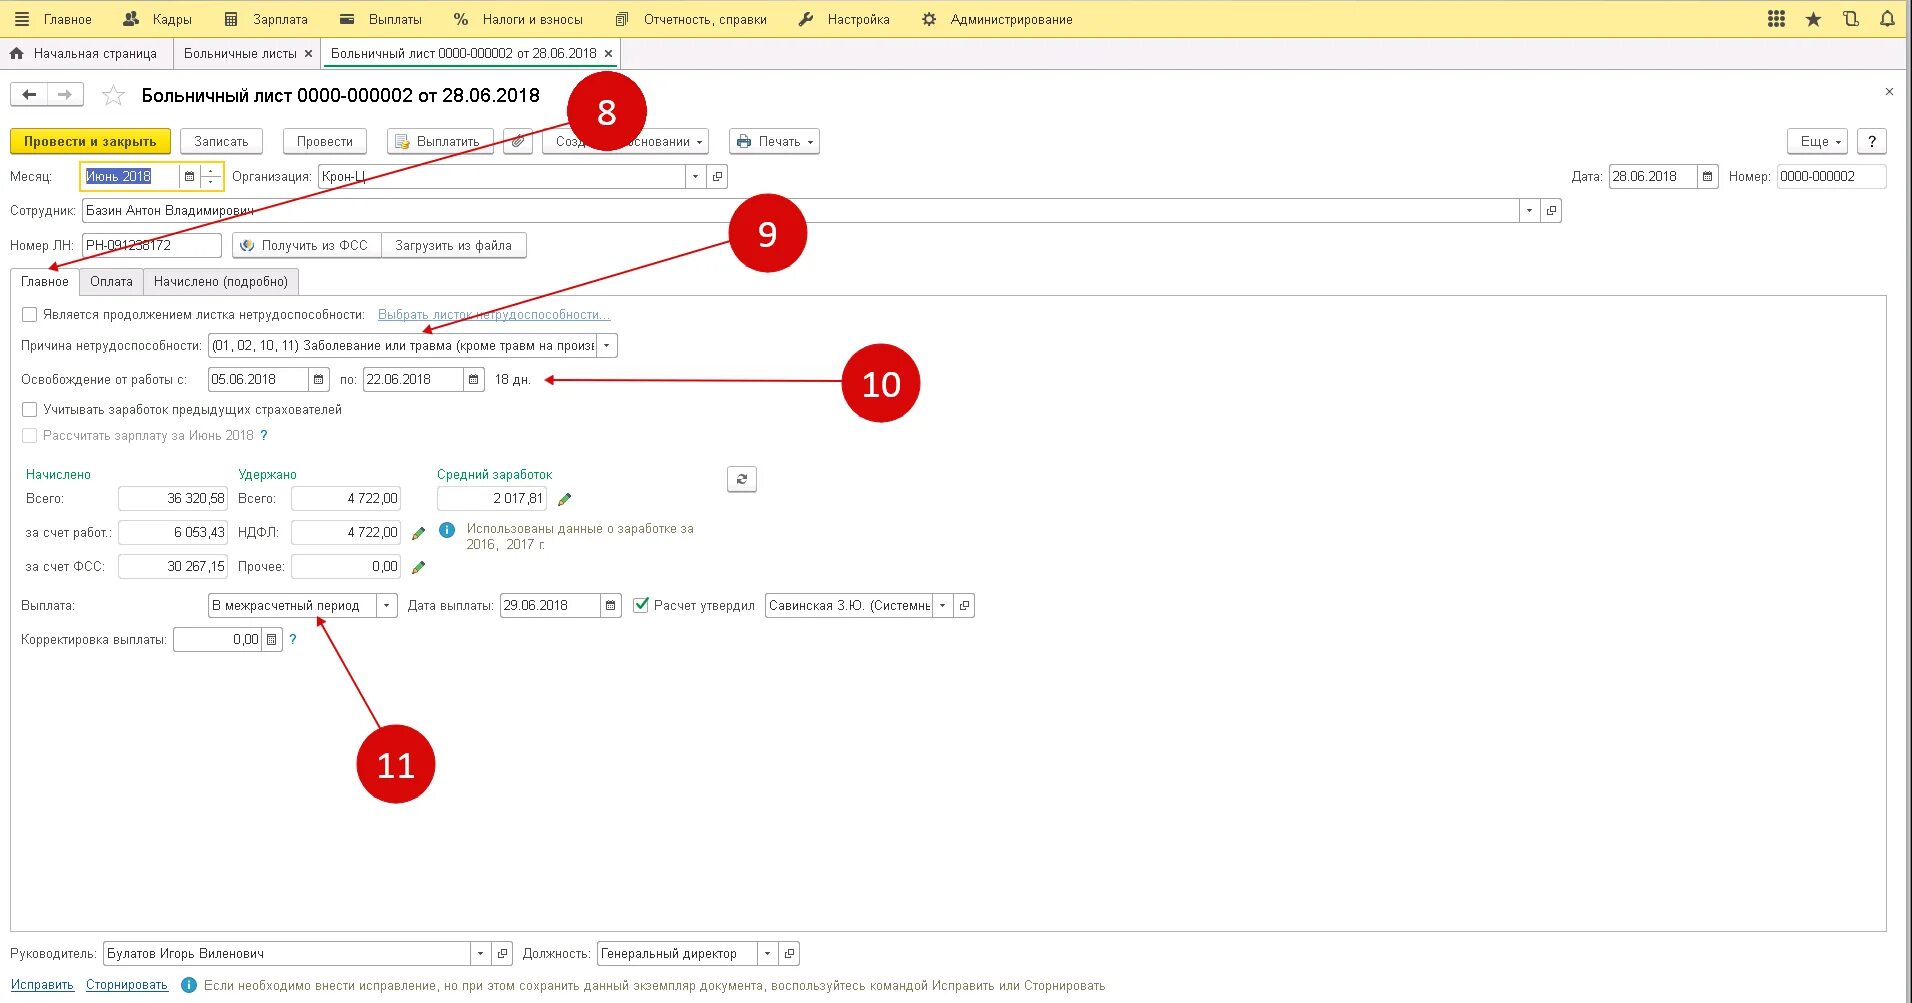Viewport: 1912px width, 1003px height.
Task: Edit Прочее deductions with the pencil icon
Action: point(418,567)
